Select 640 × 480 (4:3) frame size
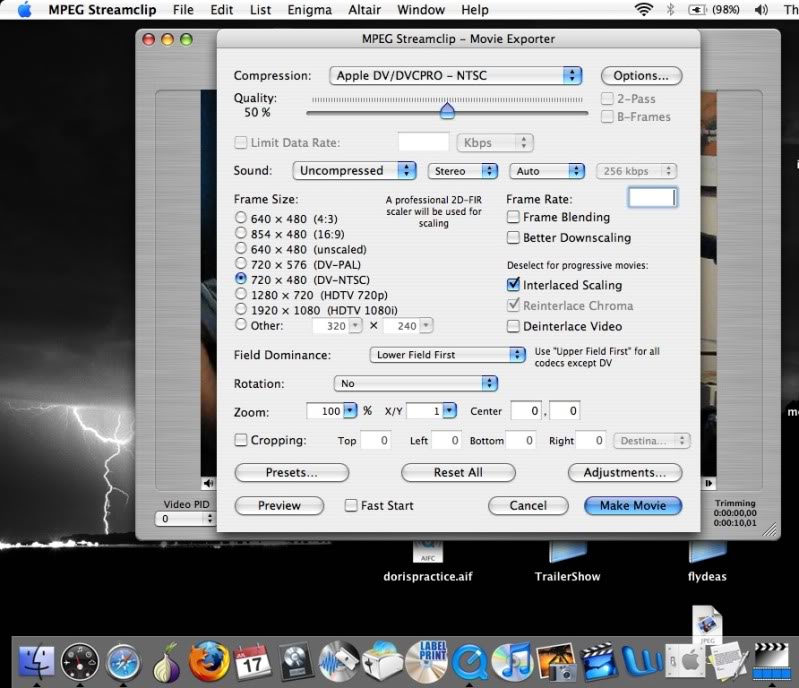The width and height of the screenshot is (799, 688). 241,218
